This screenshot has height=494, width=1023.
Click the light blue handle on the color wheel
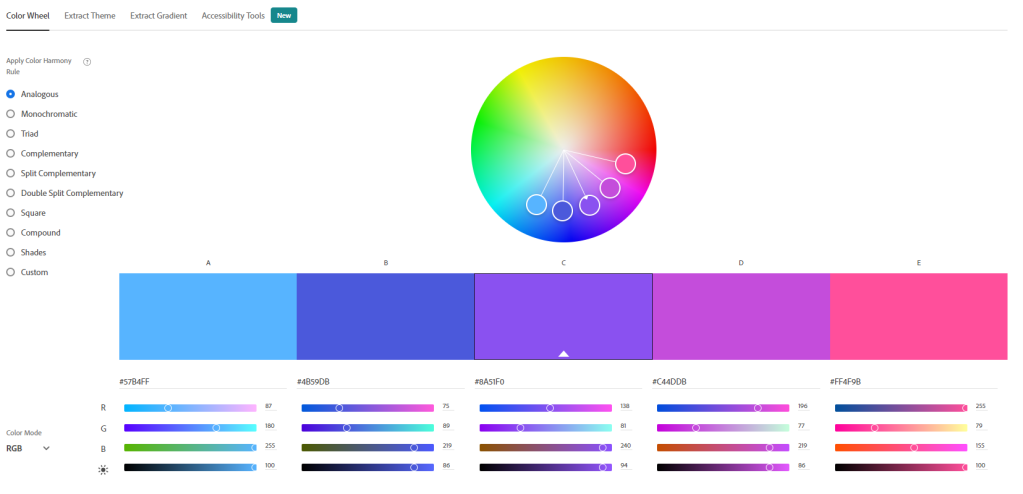pyautogui.click(x=537, y=205)
